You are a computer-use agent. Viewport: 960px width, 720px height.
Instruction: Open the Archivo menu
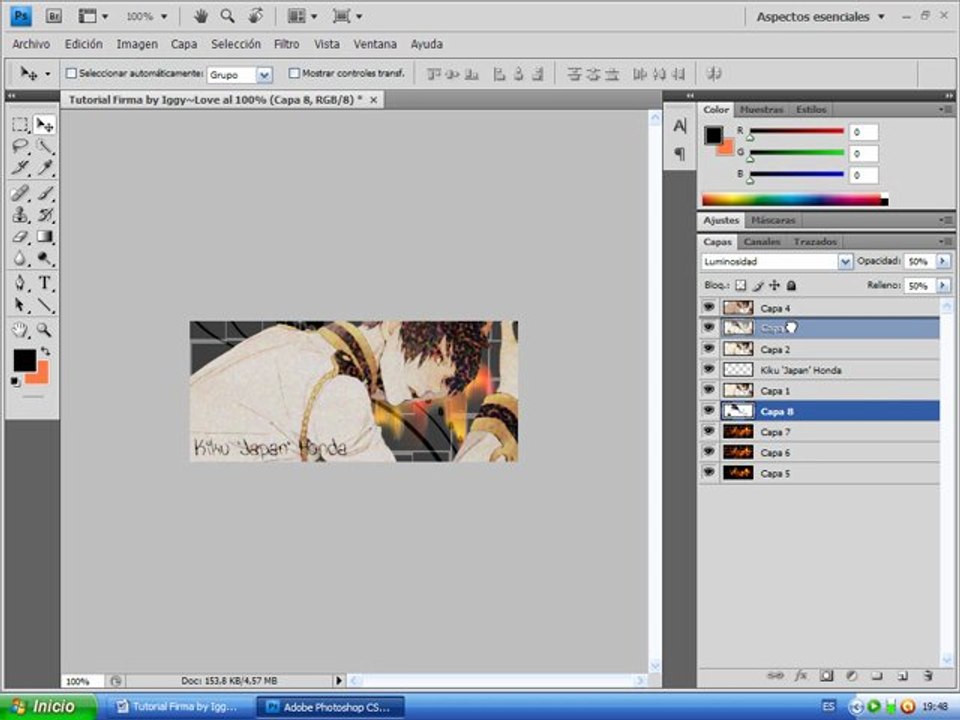tap(31, 44)
